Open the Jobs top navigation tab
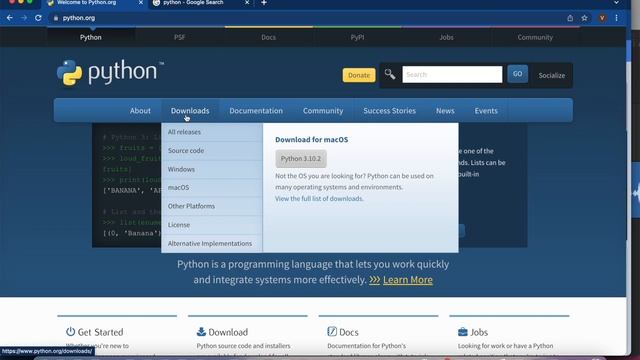 (446, 37)
